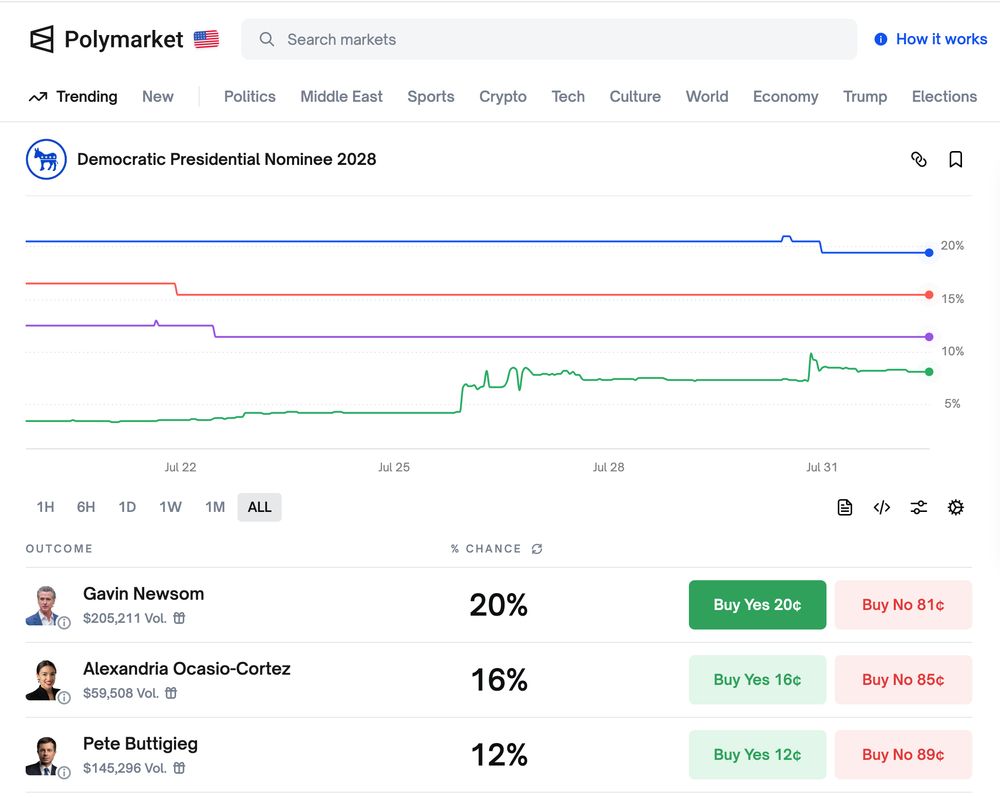This screenshot has width=1000, height=797.
Task: Click the 20% chance value
Action: tap(499, 605)
